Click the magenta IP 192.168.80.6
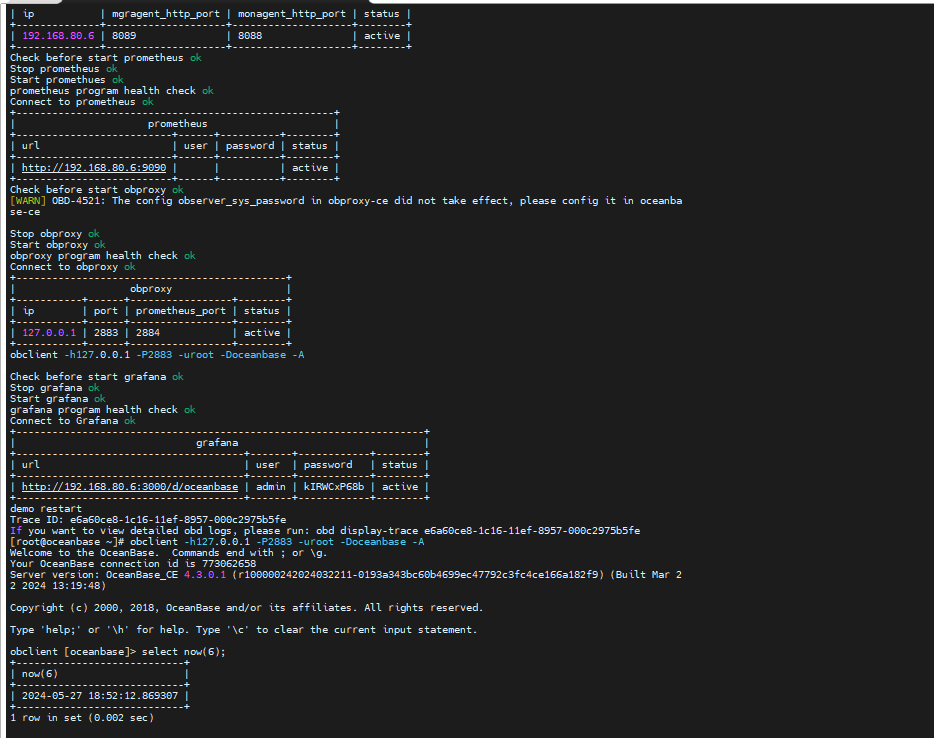934x738 pixels. click(x=58, y=36)
